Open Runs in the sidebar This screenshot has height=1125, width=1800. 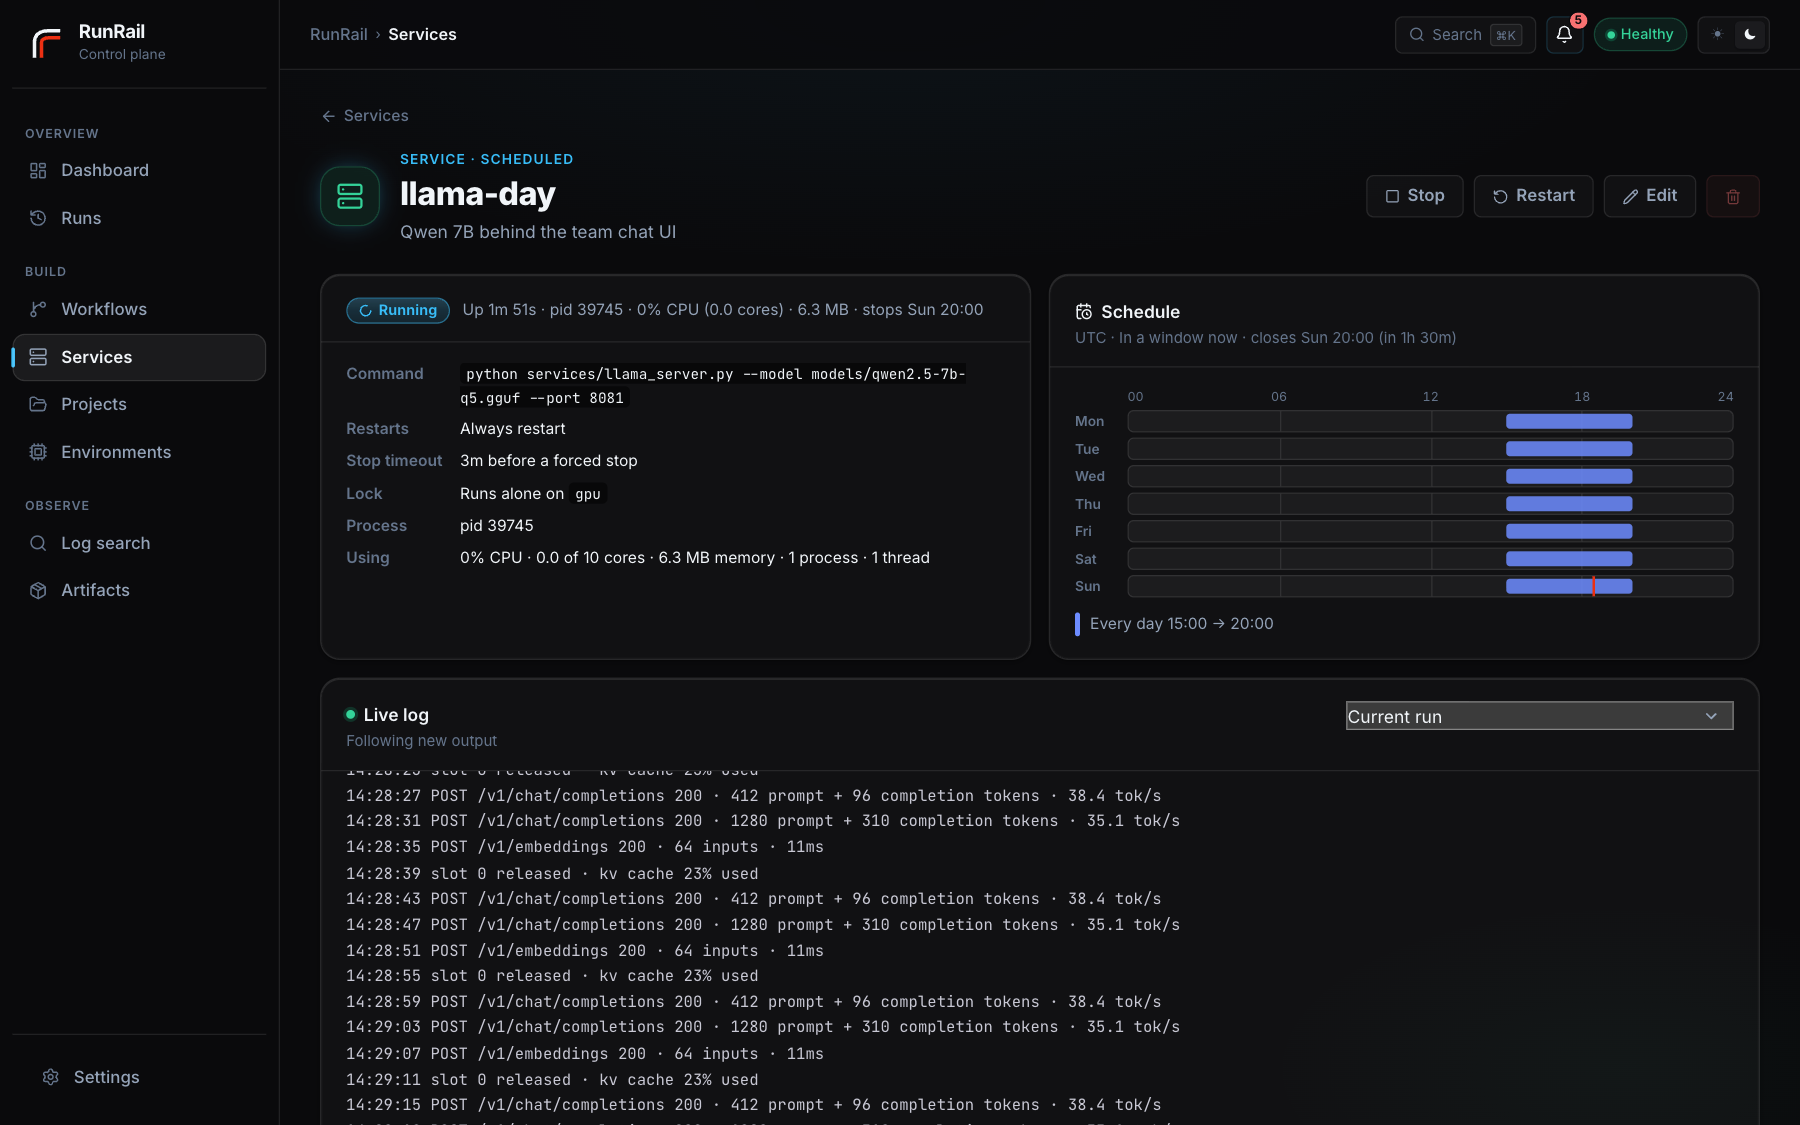[x=139, y=218]
